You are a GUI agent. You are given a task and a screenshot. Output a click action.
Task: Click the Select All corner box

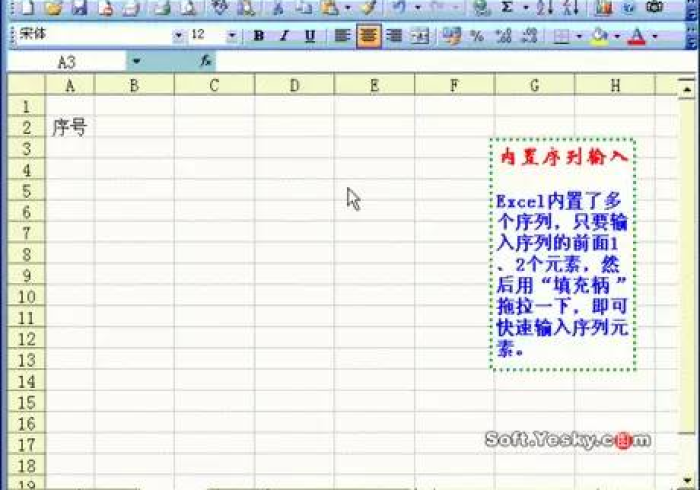click(x=26, y=85)
